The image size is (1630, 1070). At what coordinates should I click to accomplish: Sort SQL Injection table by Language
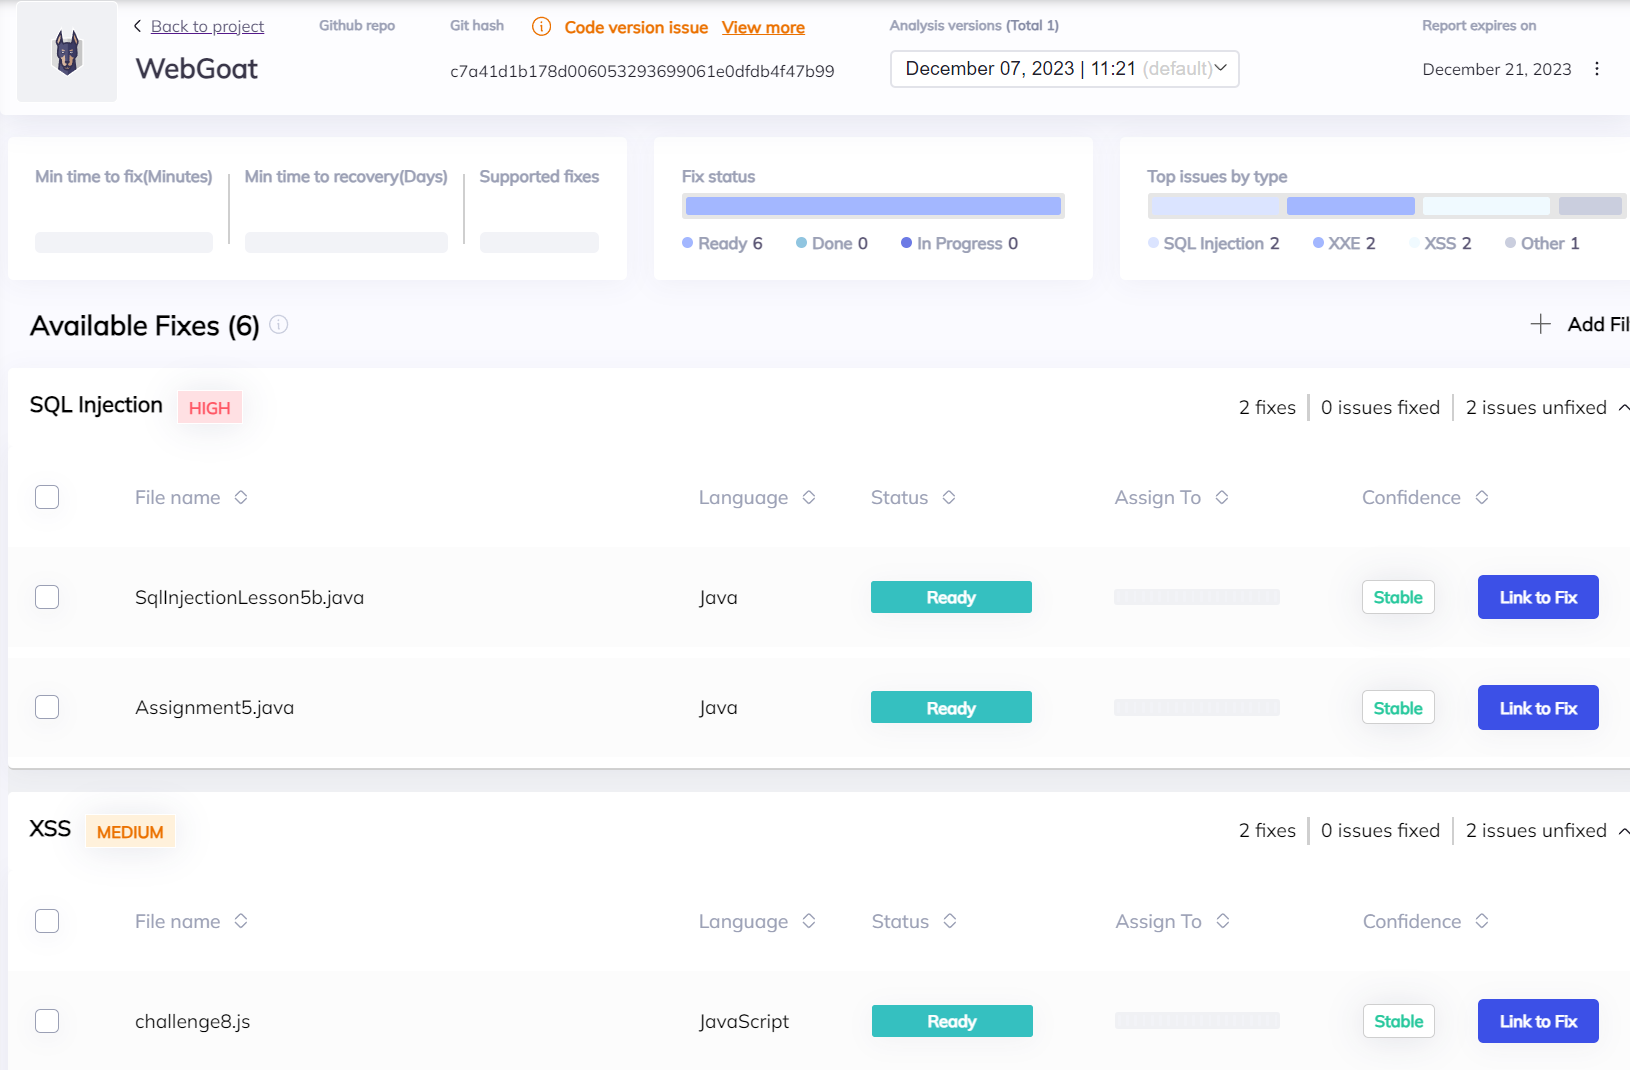click(809, 497)
